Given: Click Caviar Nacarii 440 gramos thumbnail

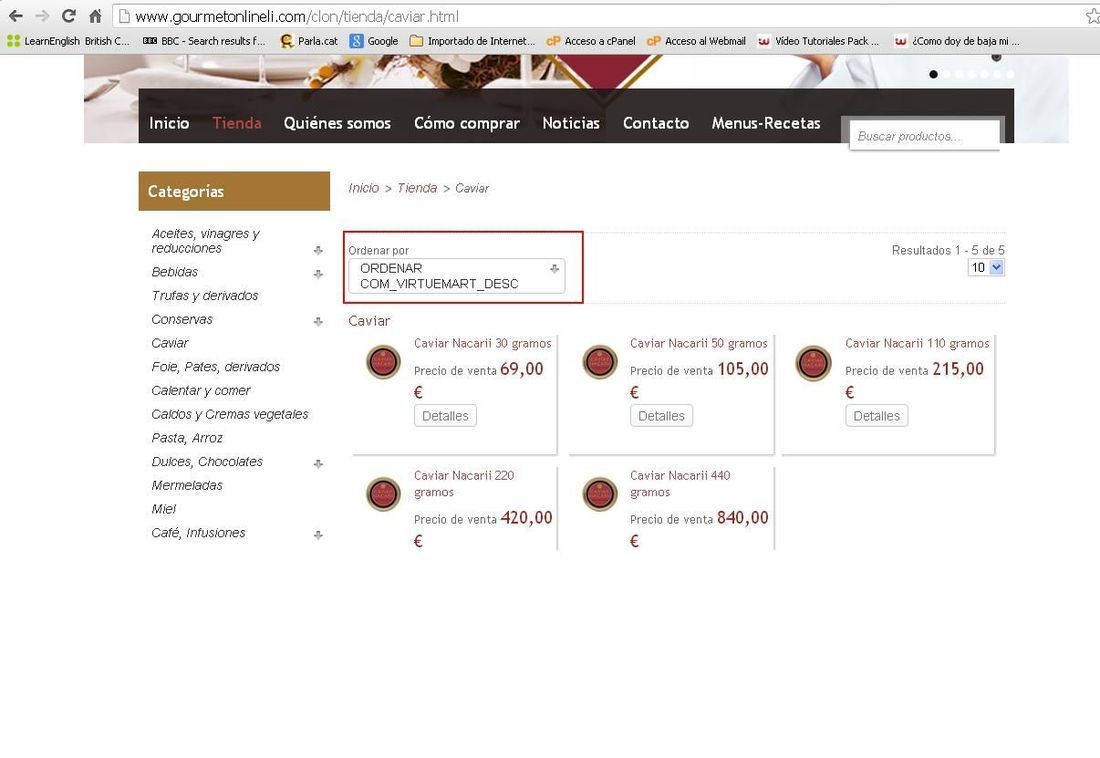Looking at the screenshot, I should tap(600, 493).
